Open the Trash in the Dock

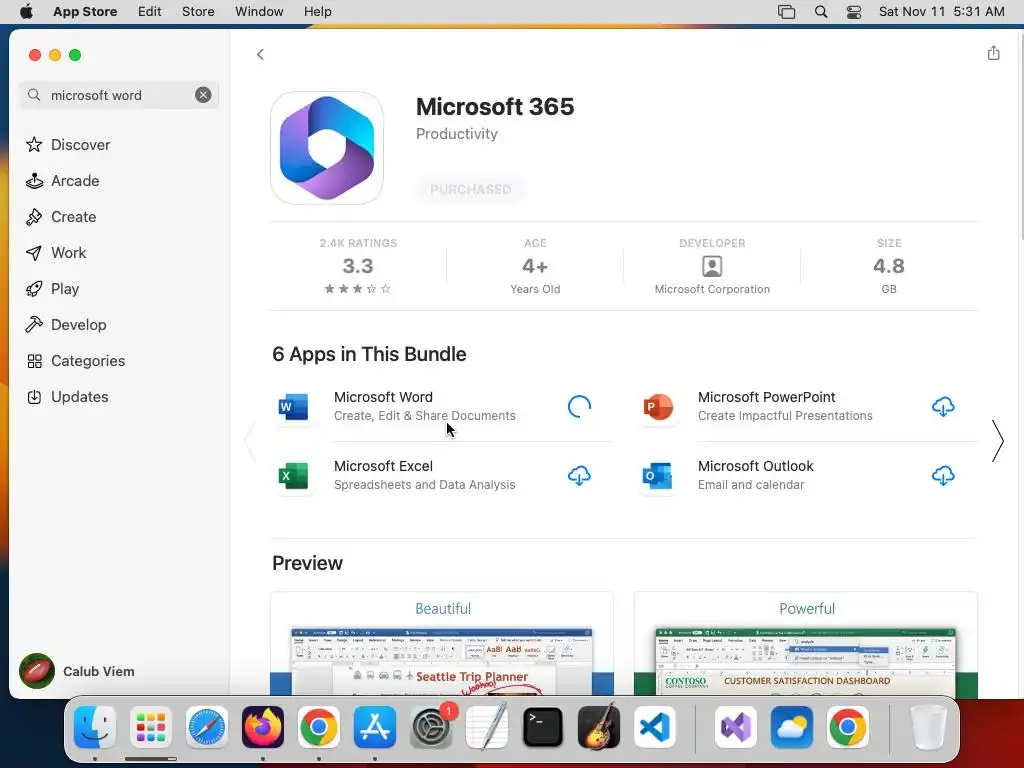(928, 727)
